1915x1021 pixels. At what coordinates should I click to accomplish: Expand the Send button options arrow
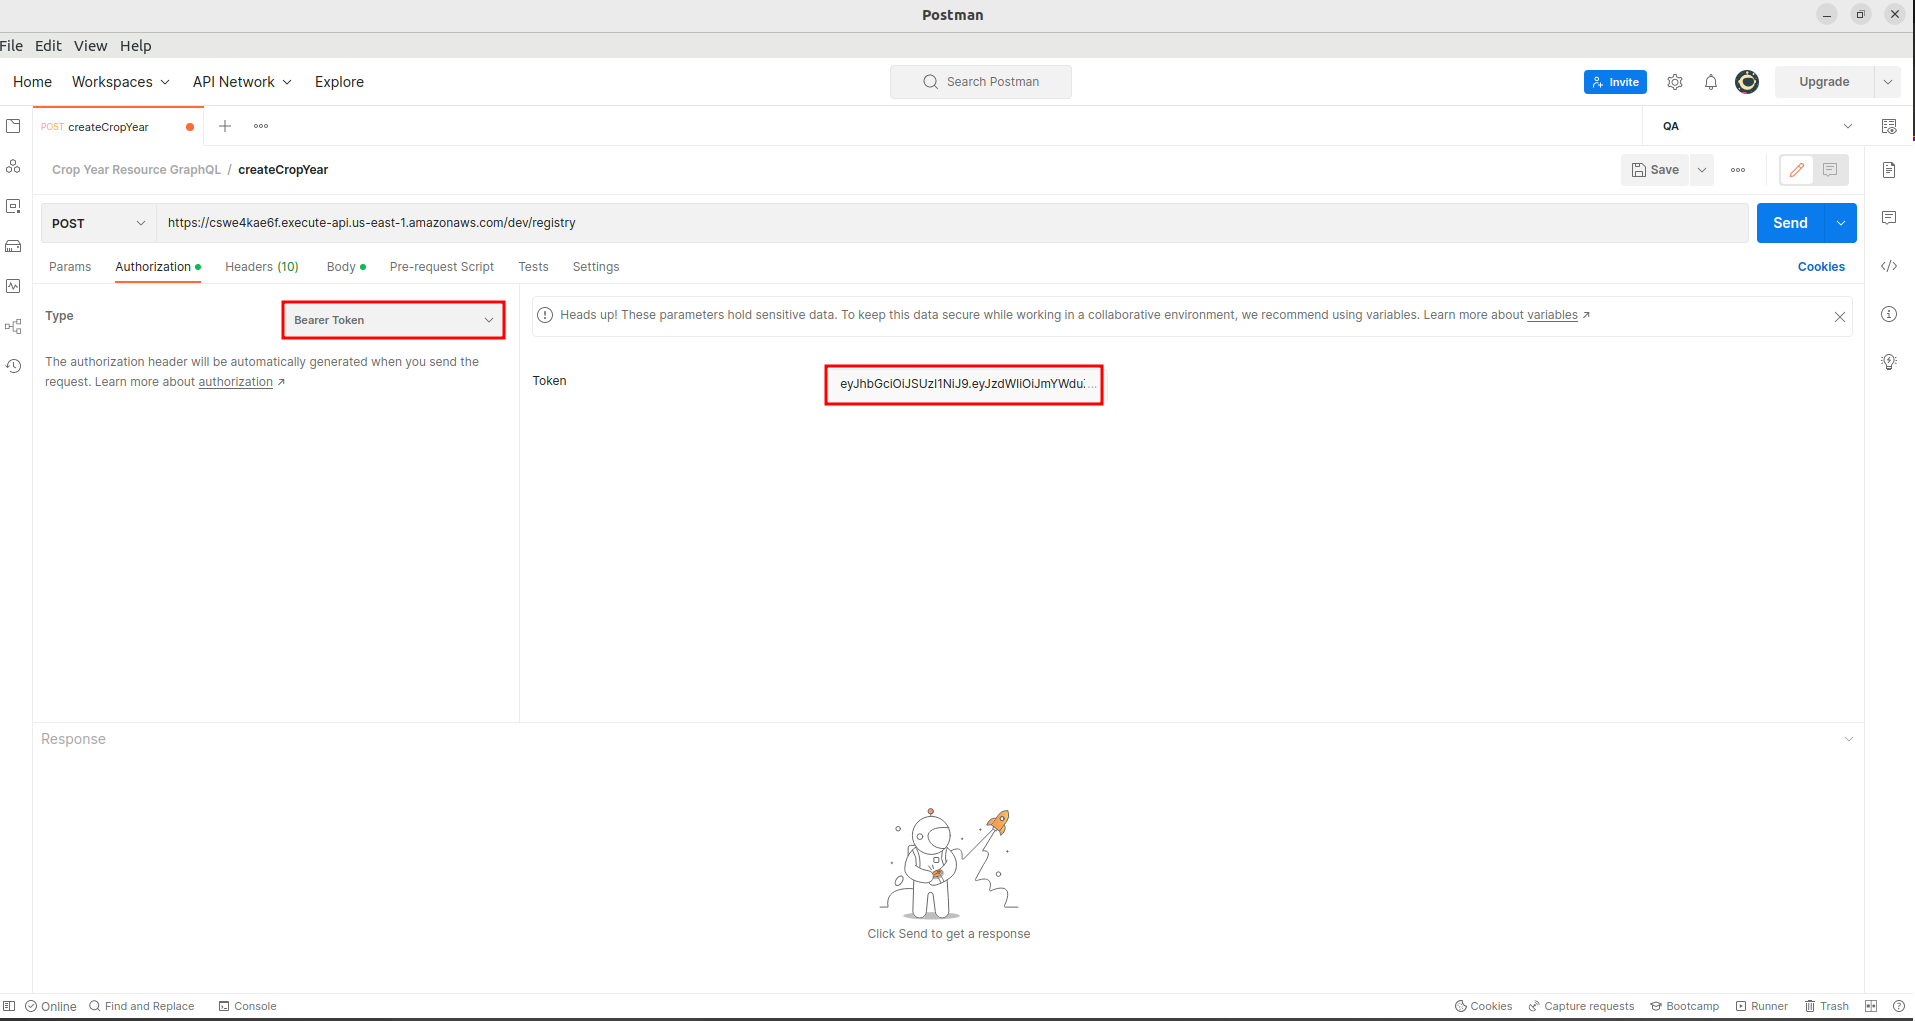click(x=1841, y=223)
